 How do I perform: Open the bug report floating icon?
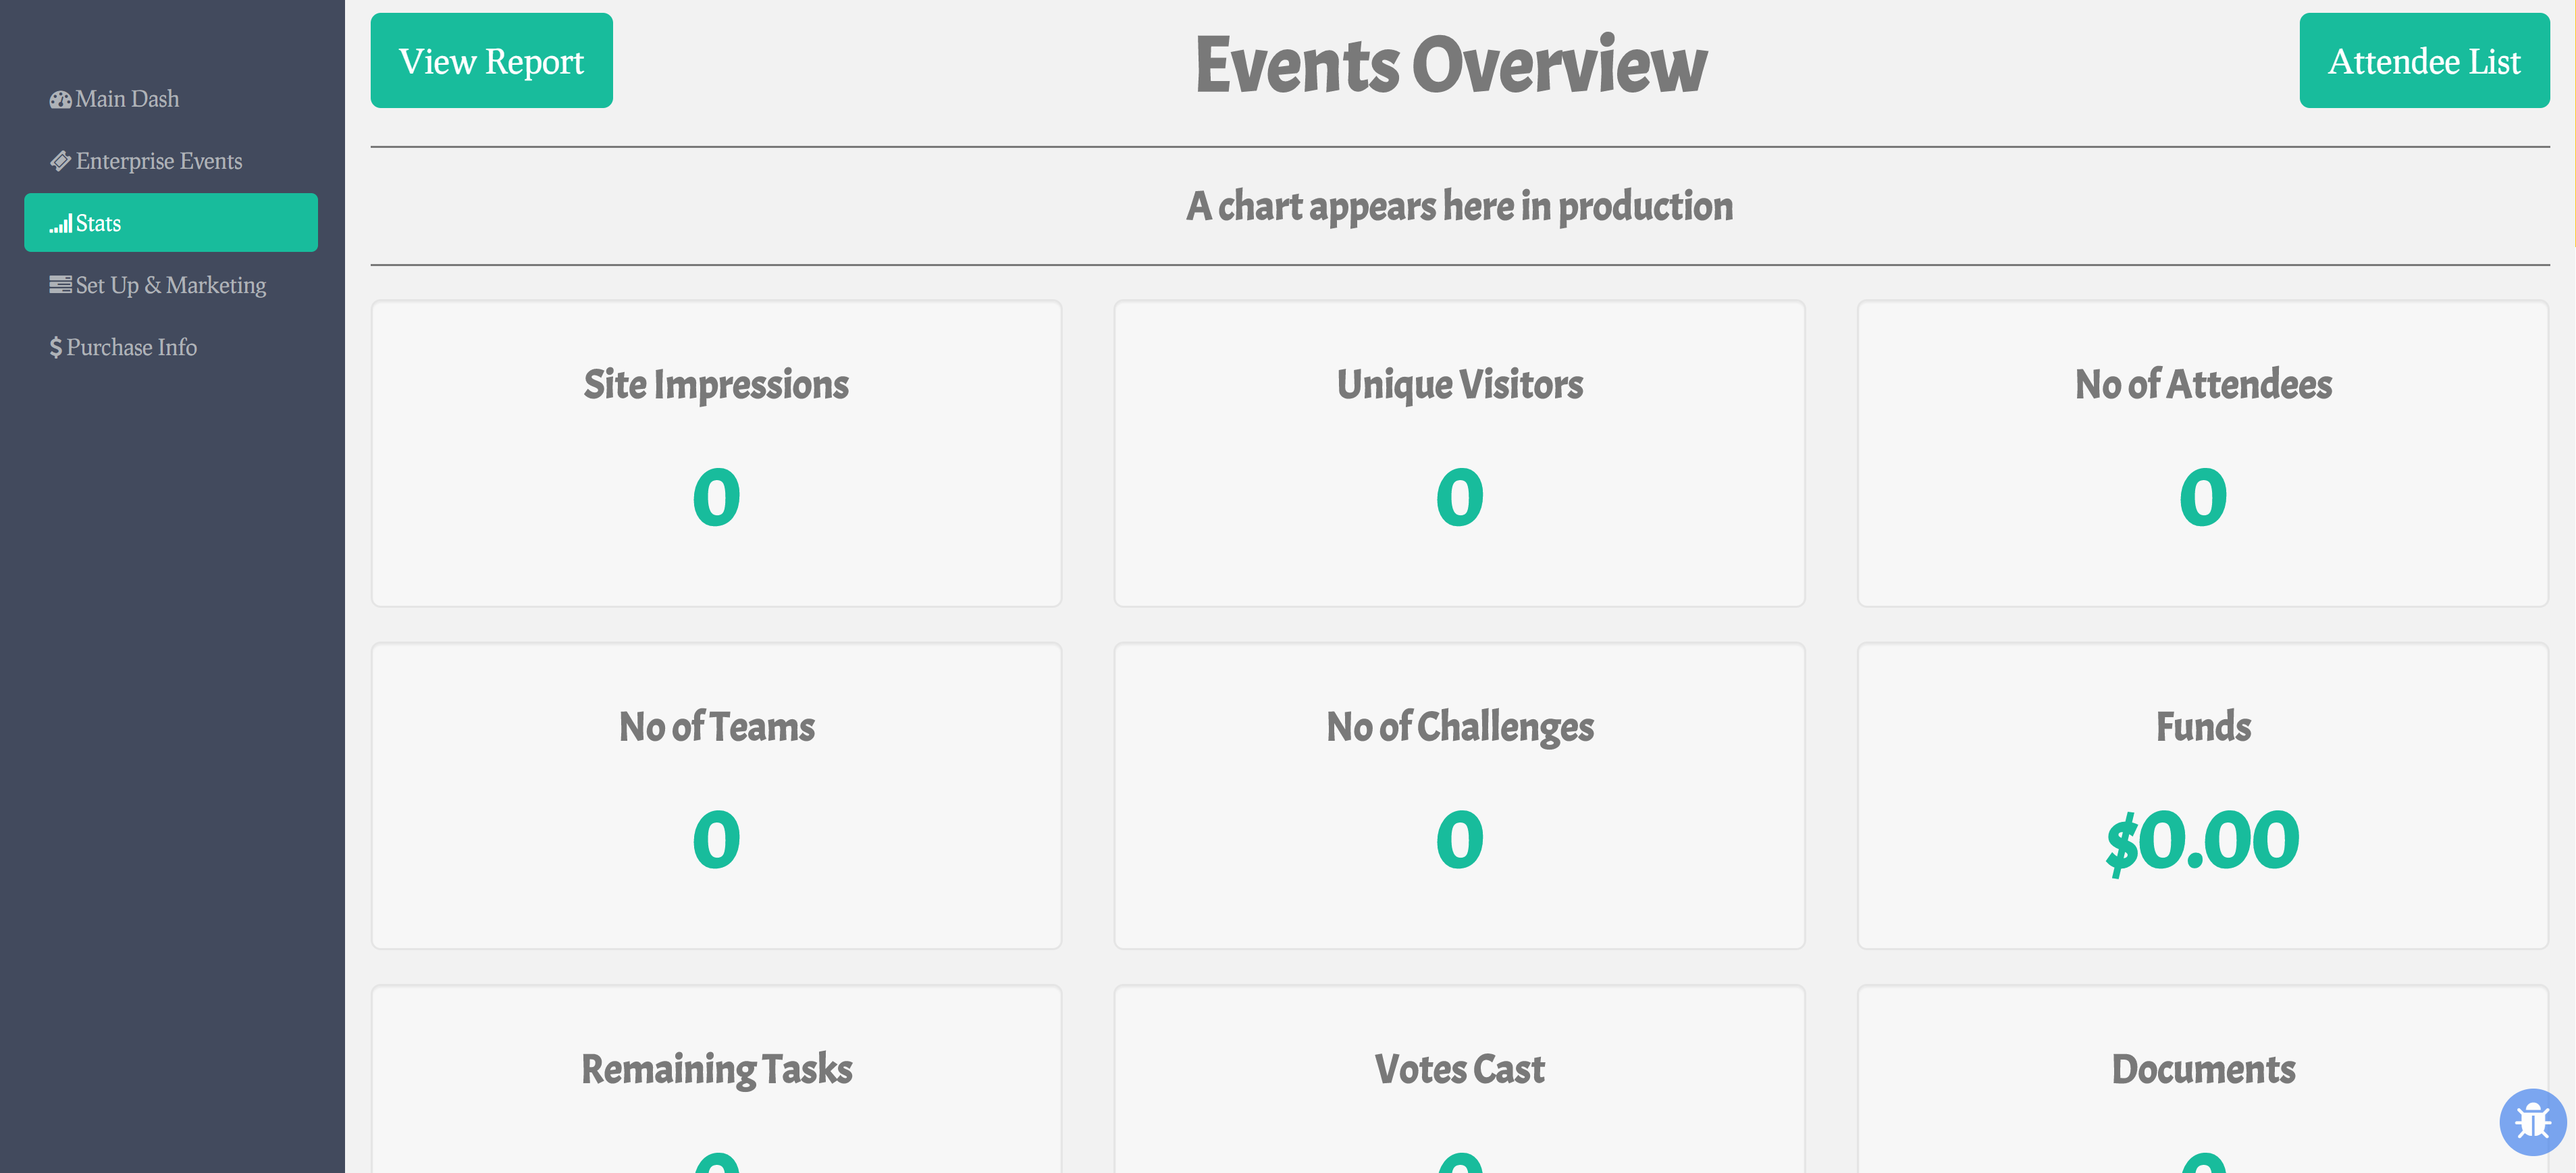[2533, 1121]
